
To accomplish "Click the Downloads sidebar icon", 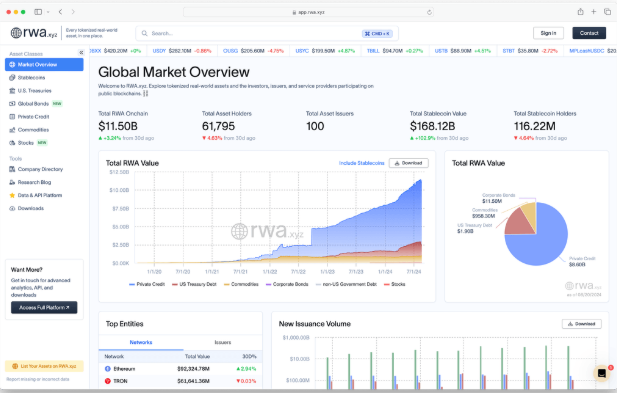I will (x=12, y=208).
